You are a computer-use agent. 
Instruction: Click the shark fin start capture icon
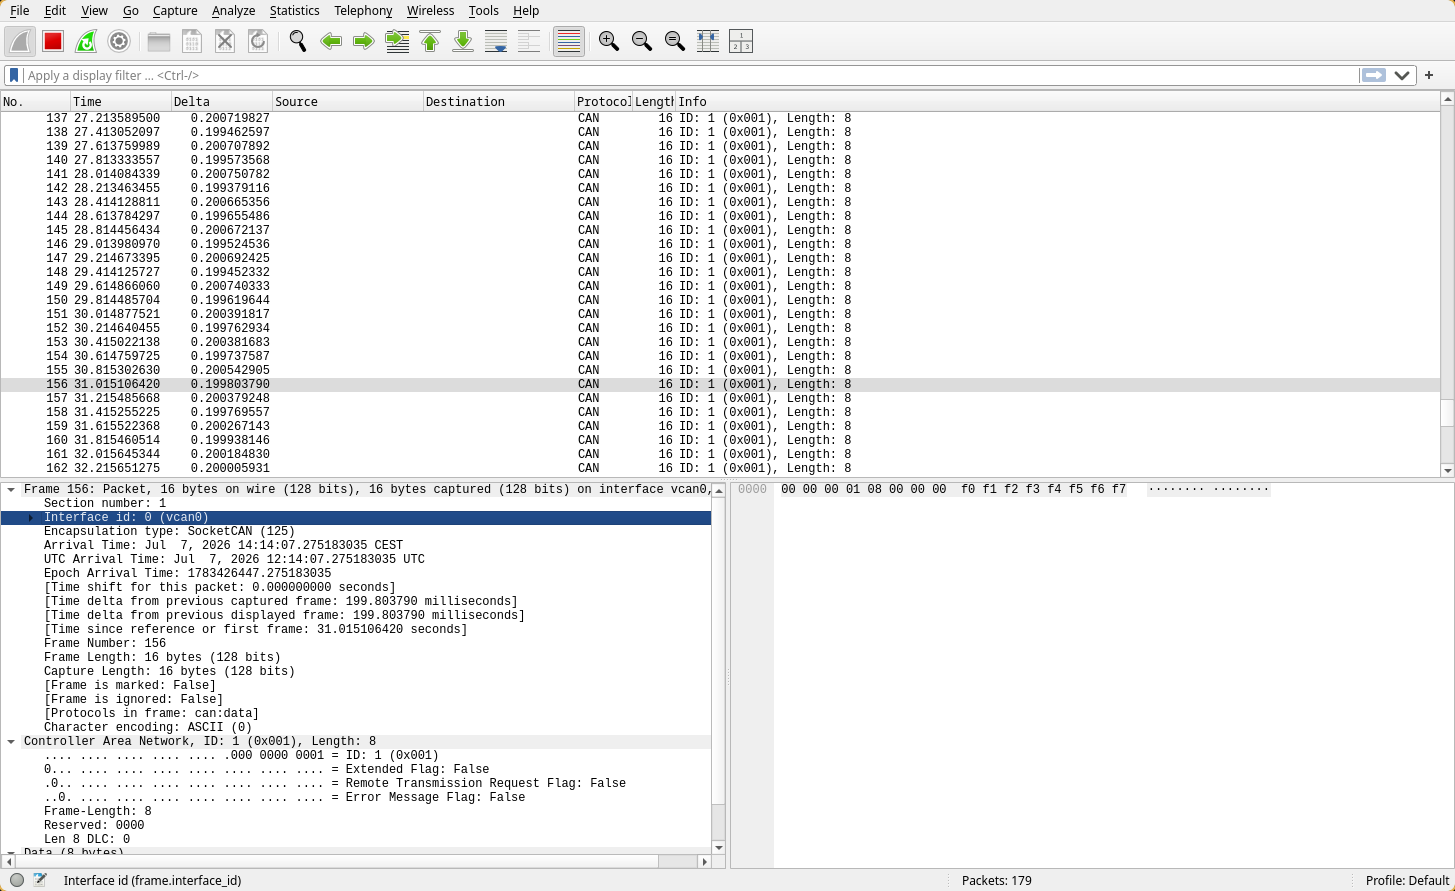click(21, 41)
